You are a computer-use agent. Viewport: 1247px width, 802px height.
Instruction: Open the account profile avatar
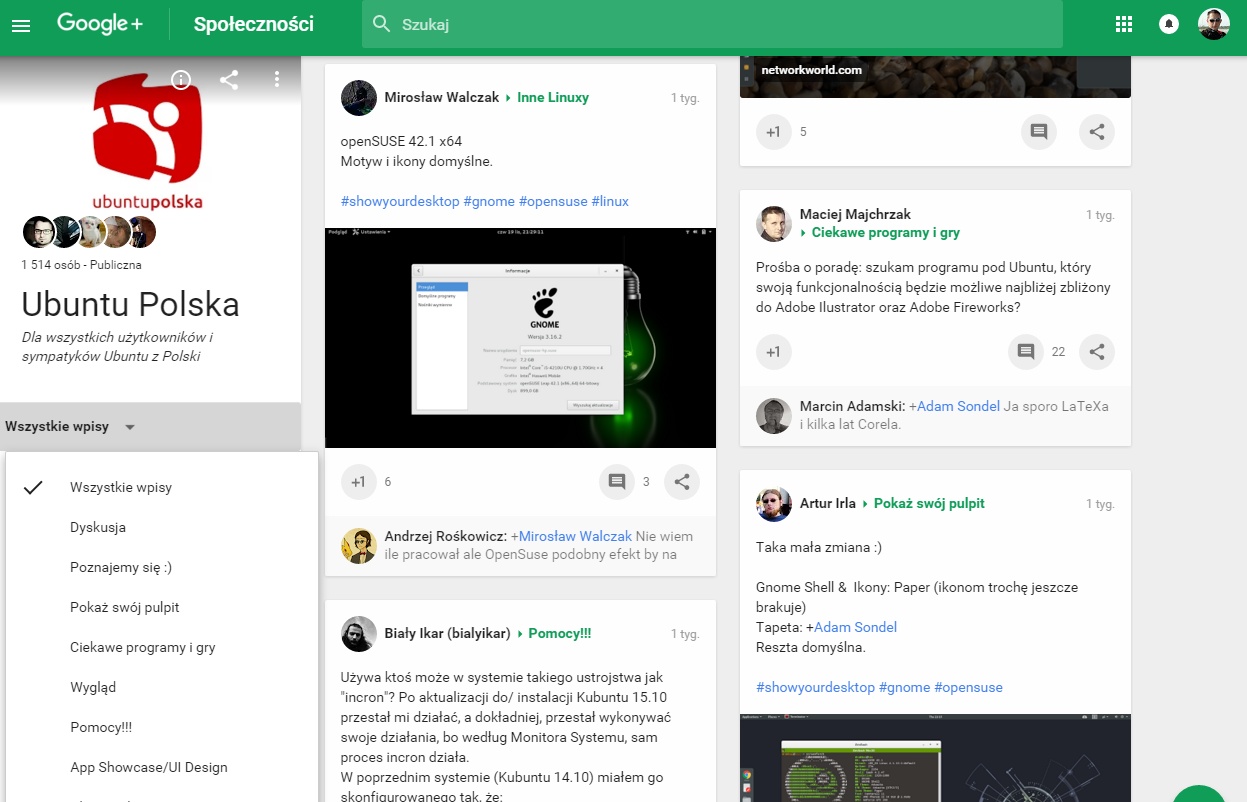(x=1213, y=24)
